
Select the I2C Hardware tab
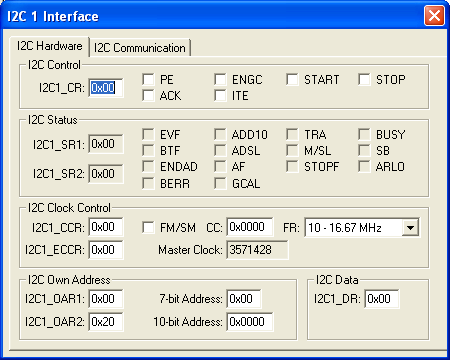tap(50, 46)
